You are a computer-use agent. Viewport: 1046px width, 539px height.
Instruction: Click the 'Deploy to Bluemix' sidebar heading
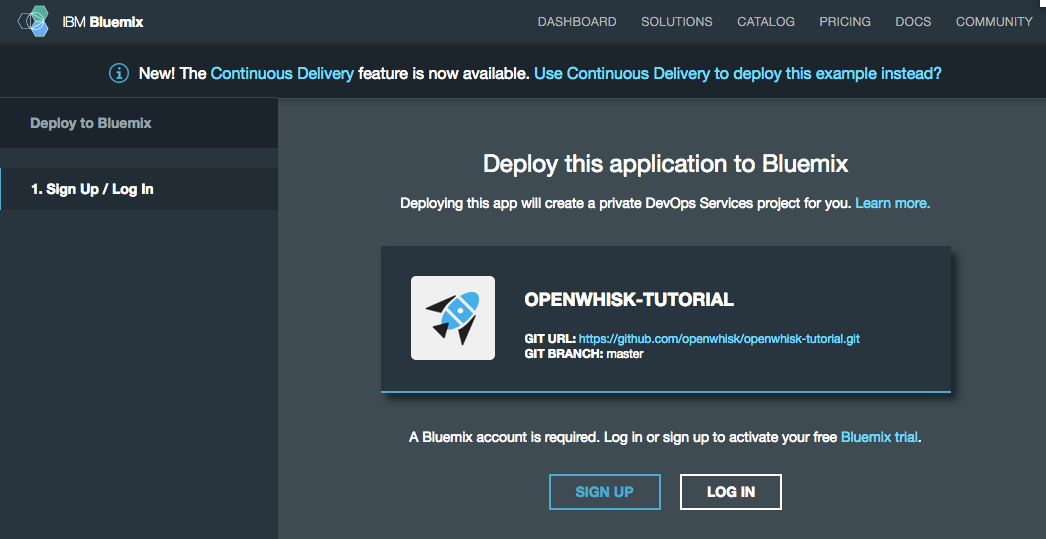point(91,123)
